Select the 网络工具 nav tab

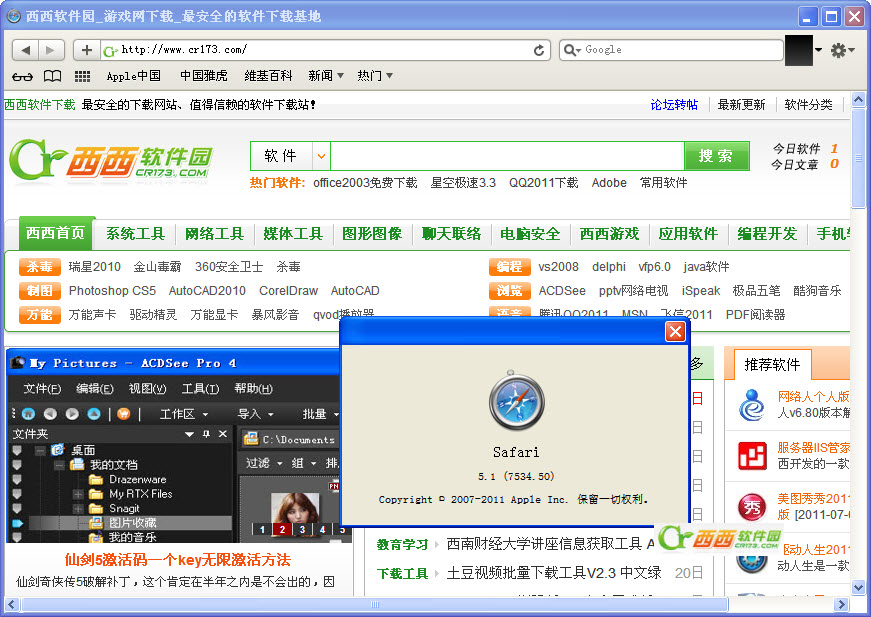point(214,234)
